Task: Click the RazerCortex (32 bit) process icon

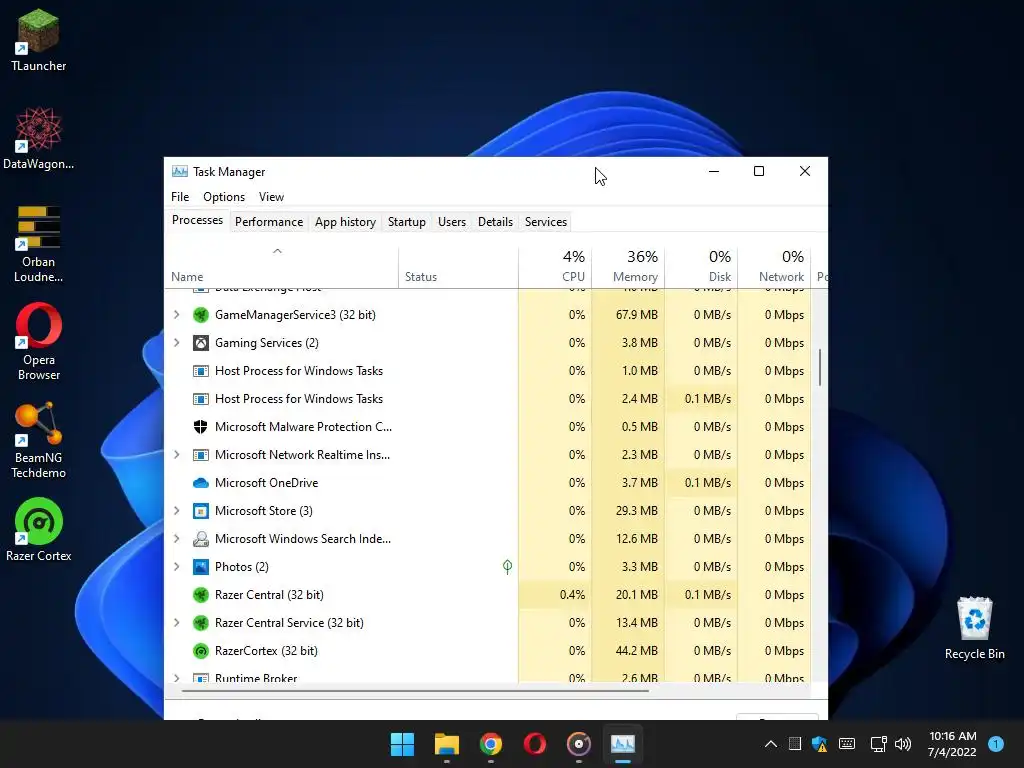Action: click(200, 651)
